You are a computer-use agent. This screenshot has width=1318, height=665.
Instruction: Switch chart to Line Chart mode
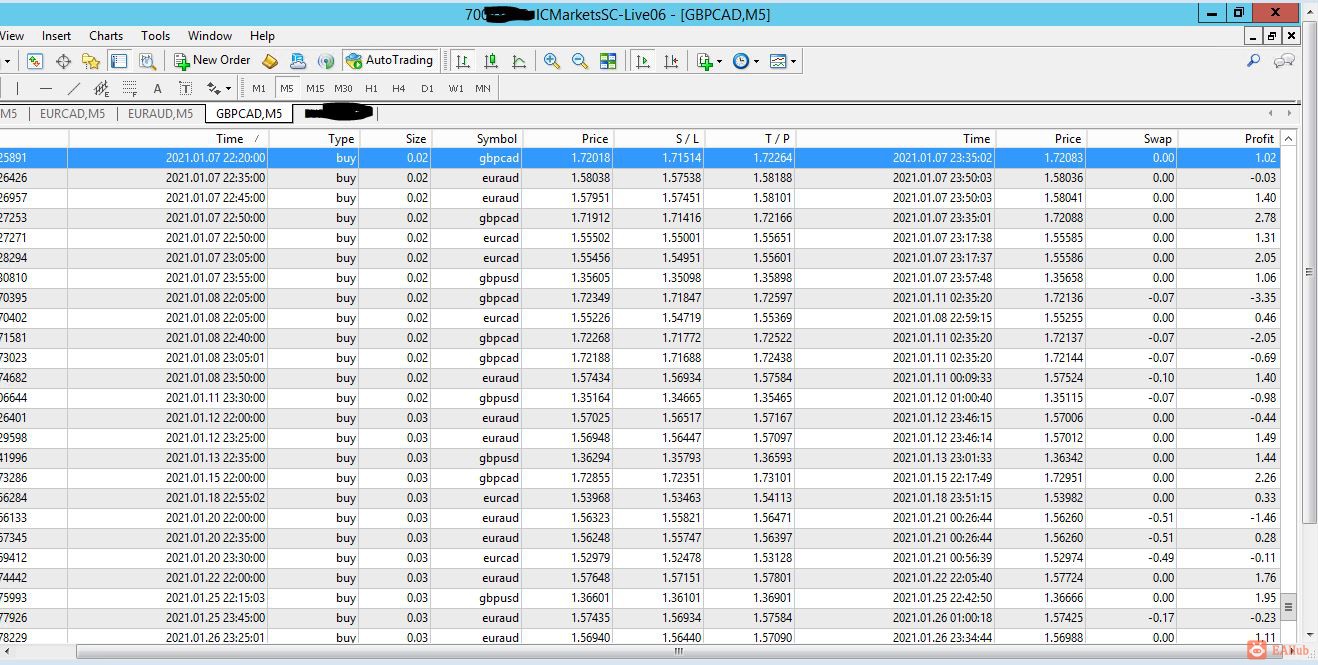519,61
